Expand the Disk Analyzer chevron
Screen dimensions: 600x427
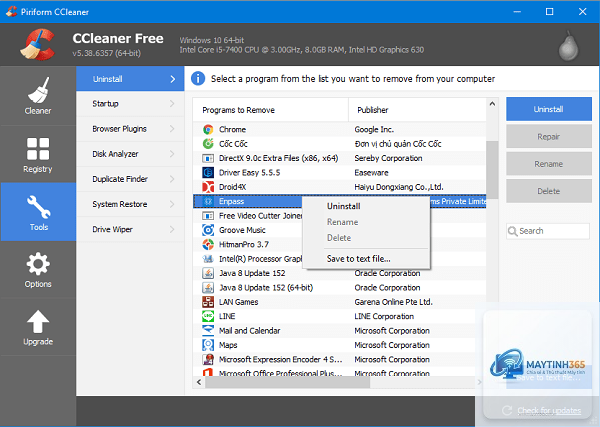172,154
